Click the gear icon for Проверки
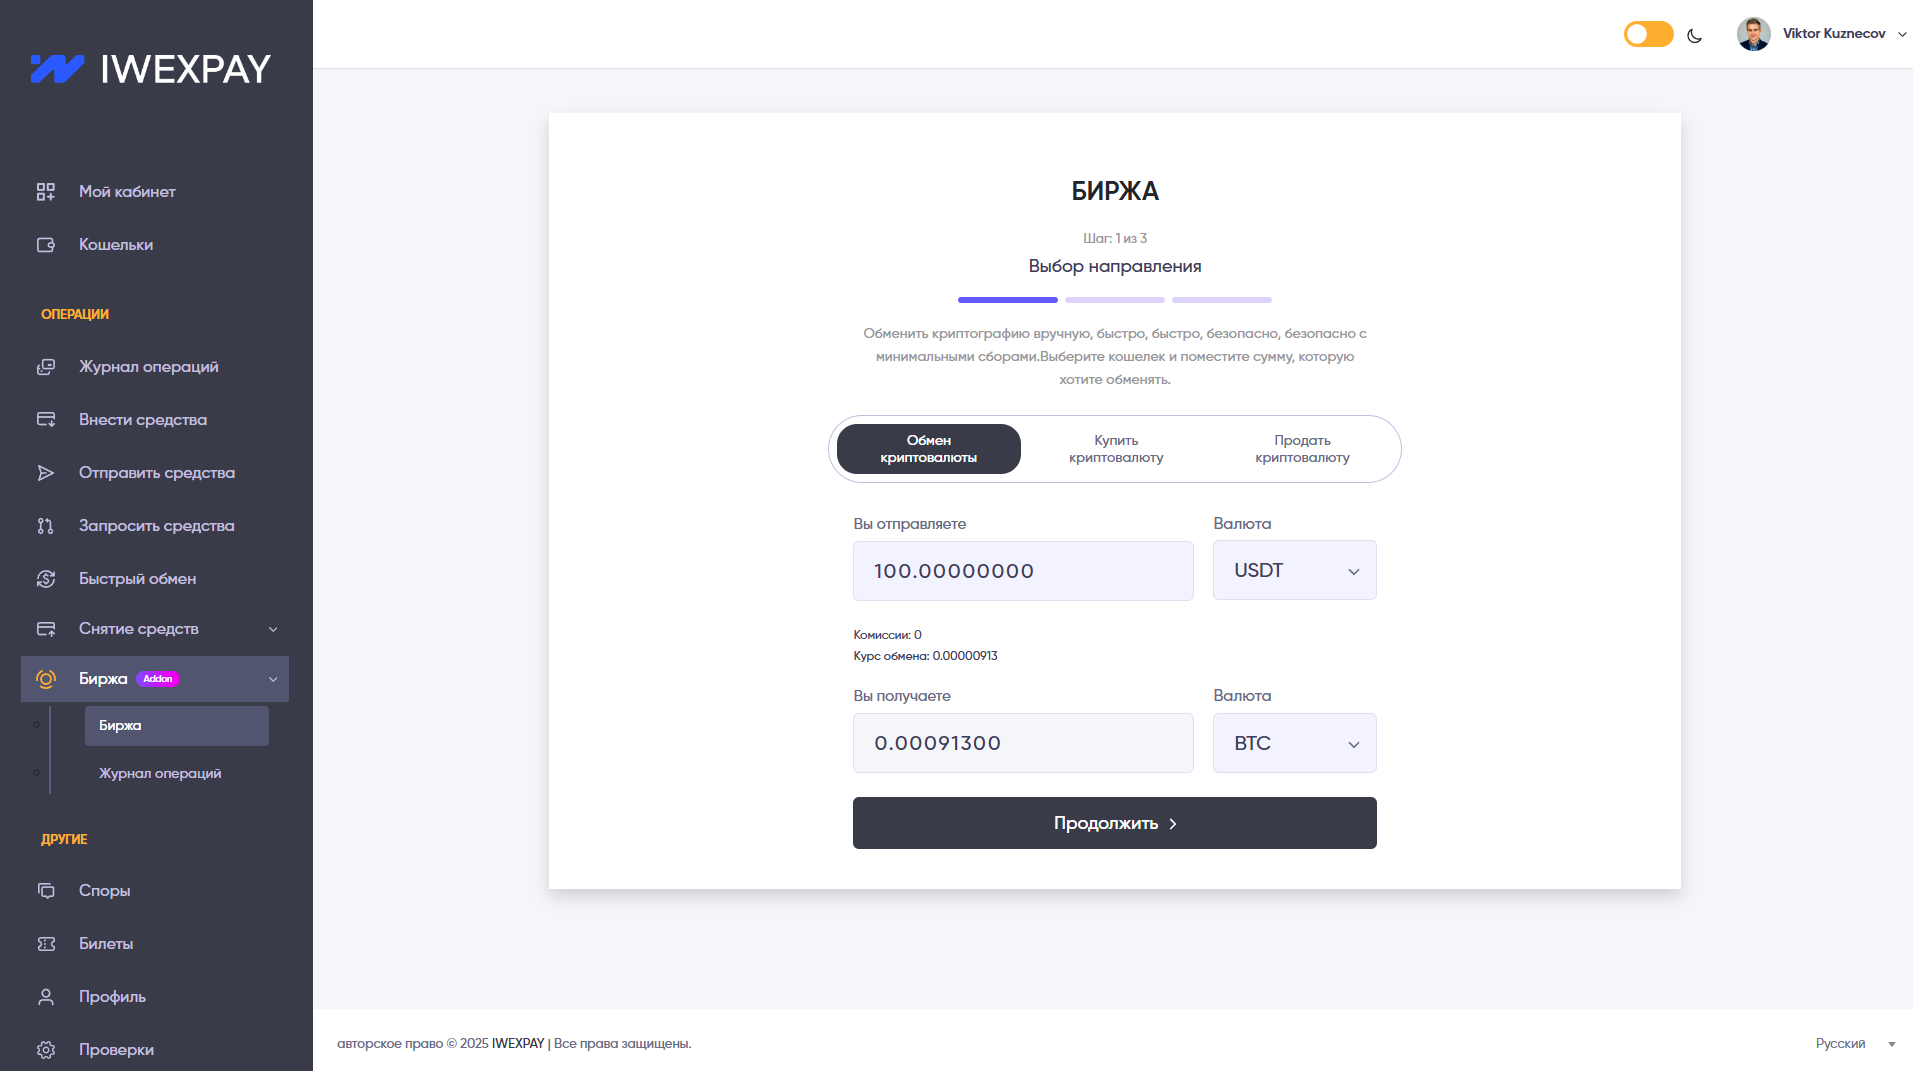The height and width of the screenshot is (1071, 1913). click(x=46, y=1050)
